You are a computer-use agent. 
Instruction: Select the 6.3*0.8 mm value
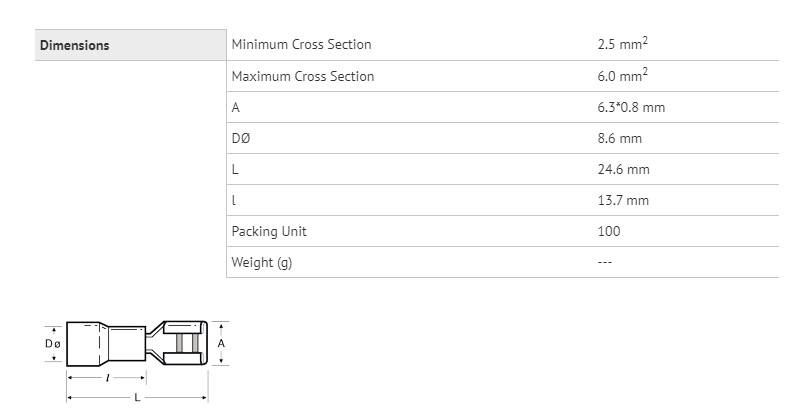click(631, 108)
